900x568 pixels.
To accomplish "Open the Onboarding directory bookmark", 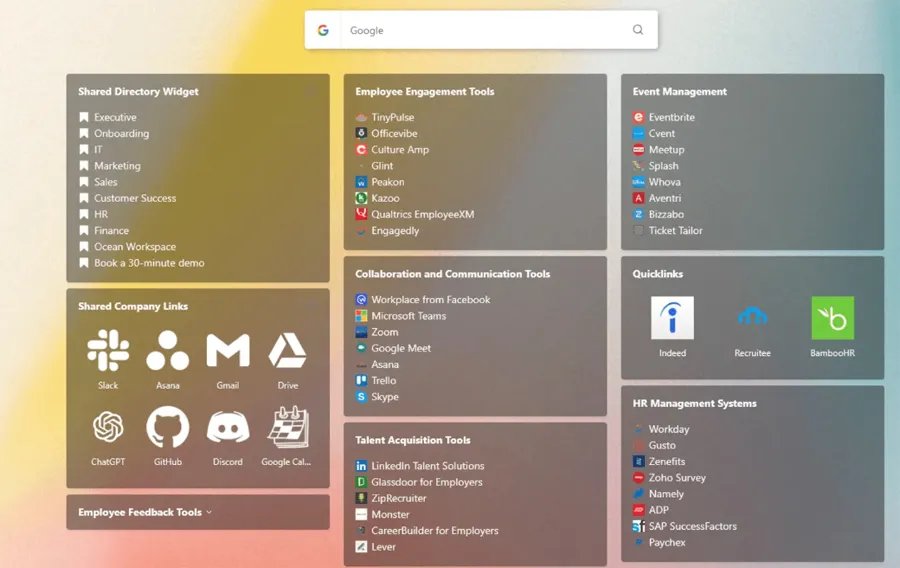I will 121,133.
